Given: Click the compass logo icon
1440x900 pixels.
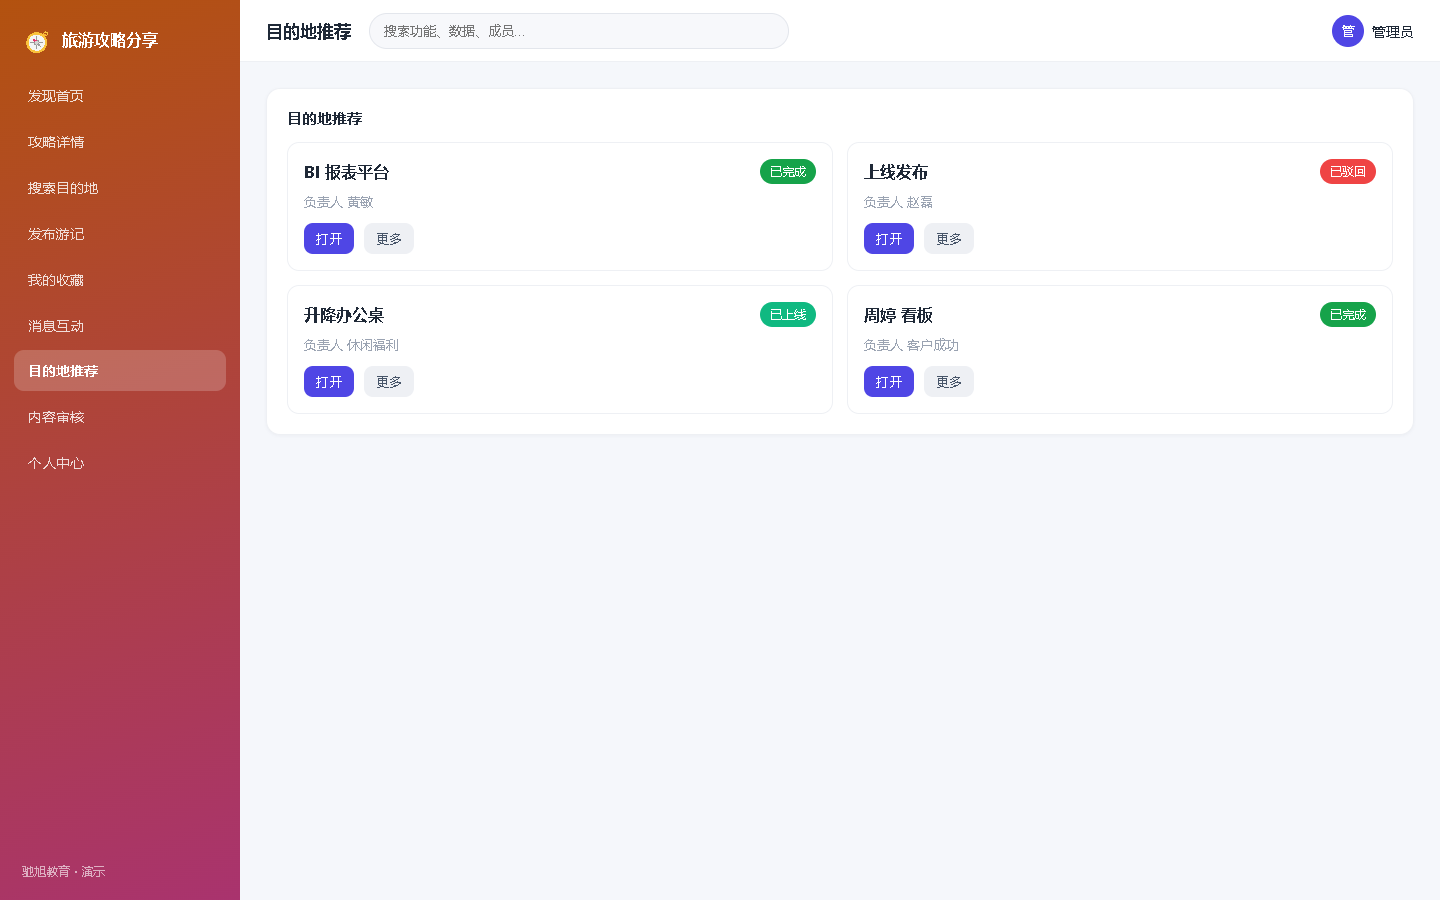Looking at the screenshot, I should coord(37,41).
